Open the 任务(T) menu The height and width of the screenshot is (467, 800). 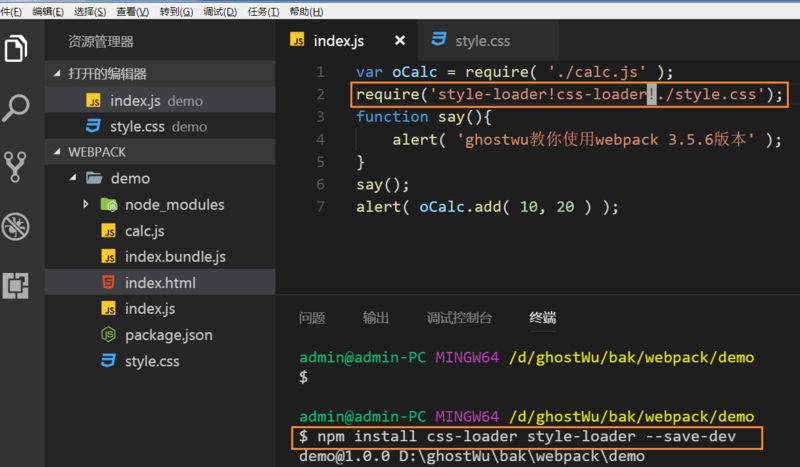click(x=263, y=11)
